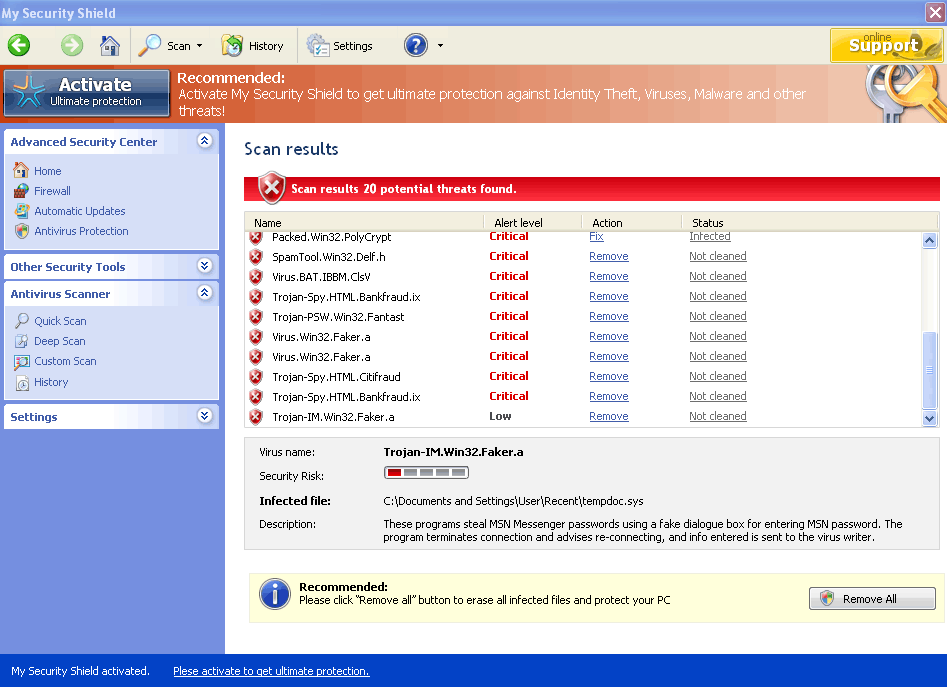This screenshot has width=947, height=687.
Task: Open the dropdown arrow next to Help
Action: (441, 46)
